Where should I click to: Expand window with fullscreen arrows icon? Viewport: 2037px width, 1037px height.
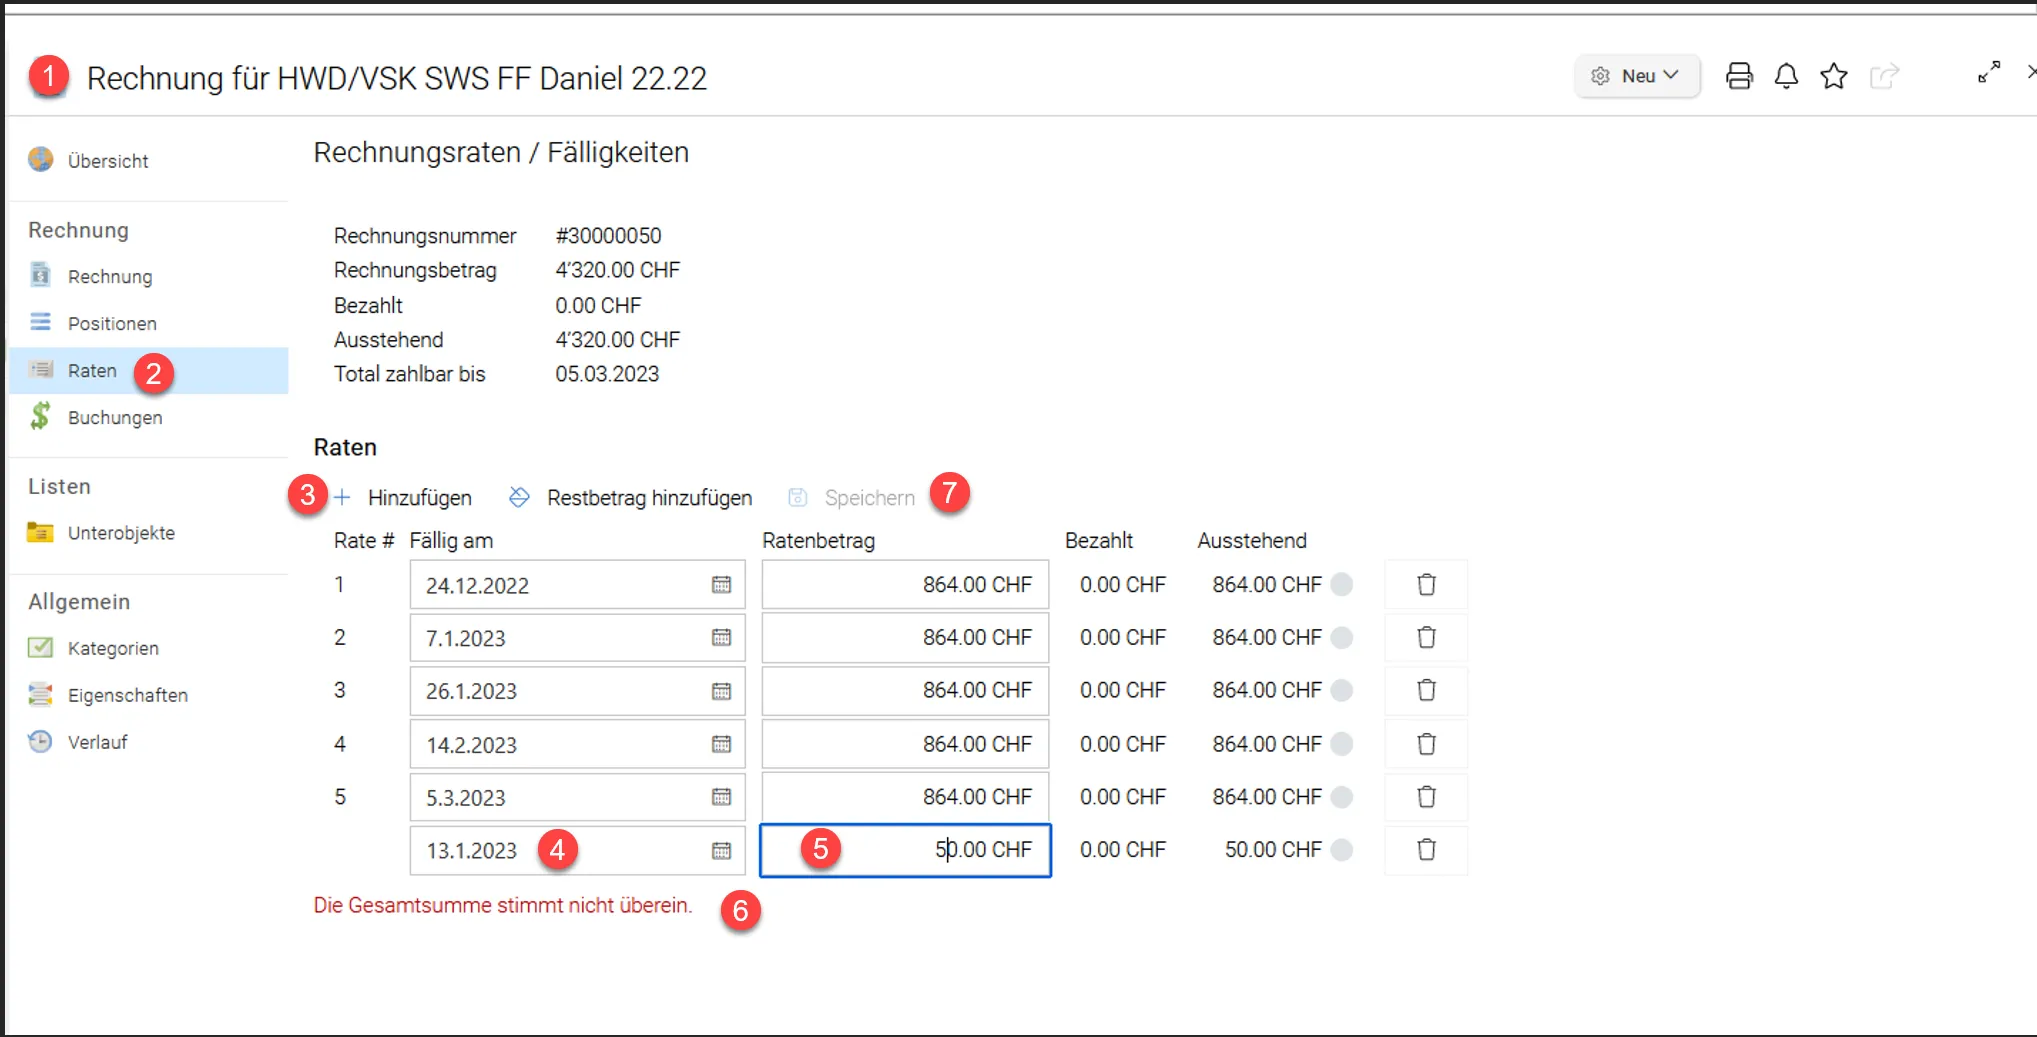[x=1989, y=72]
